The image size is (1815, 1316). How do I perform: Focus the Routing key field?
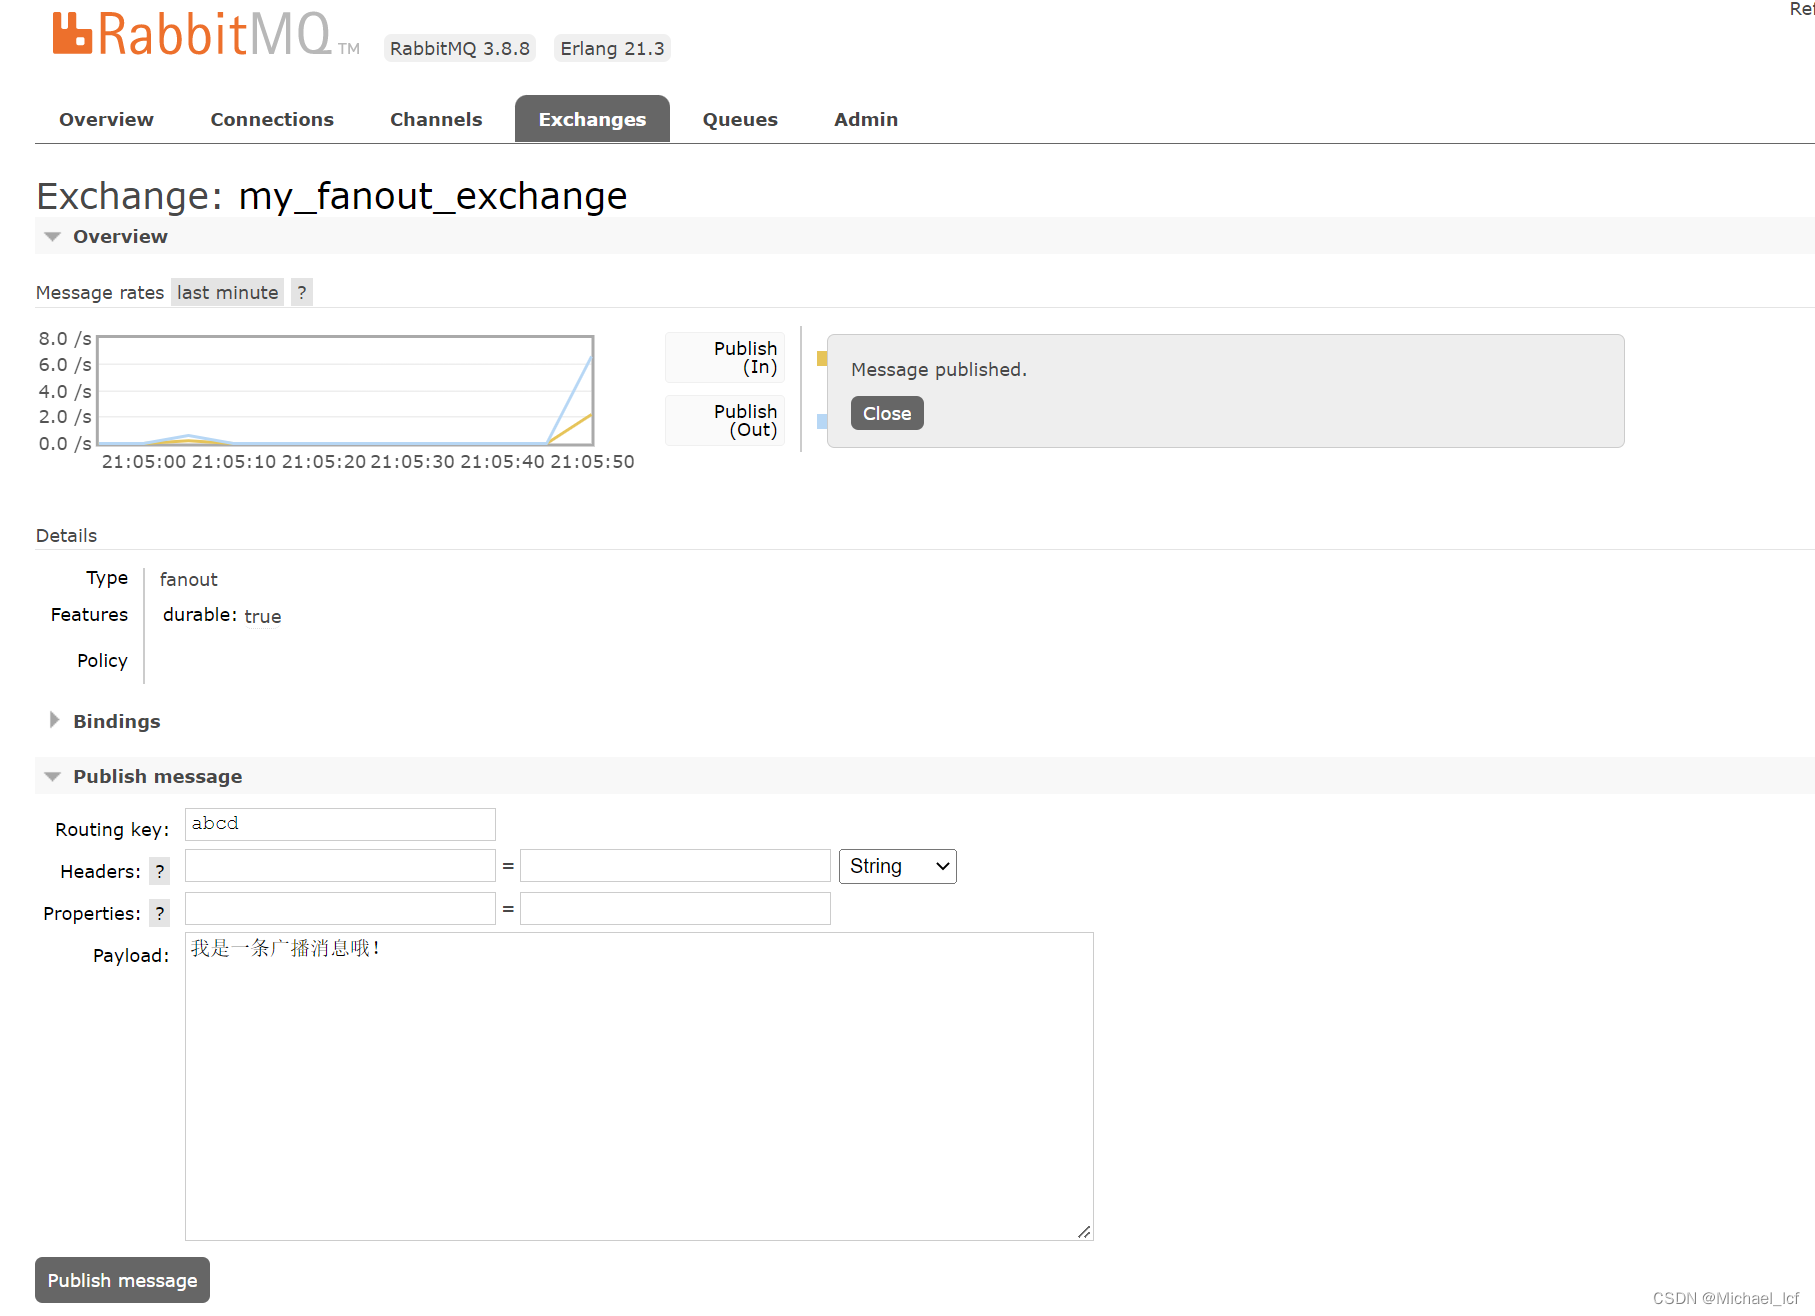click(x=340, y=824)
